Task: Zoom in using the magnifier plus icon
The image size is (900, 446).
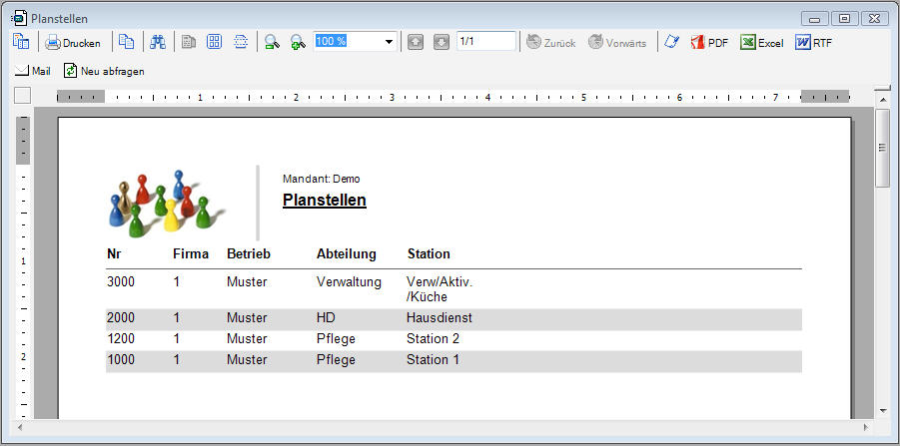Action: tap(297, 42)
